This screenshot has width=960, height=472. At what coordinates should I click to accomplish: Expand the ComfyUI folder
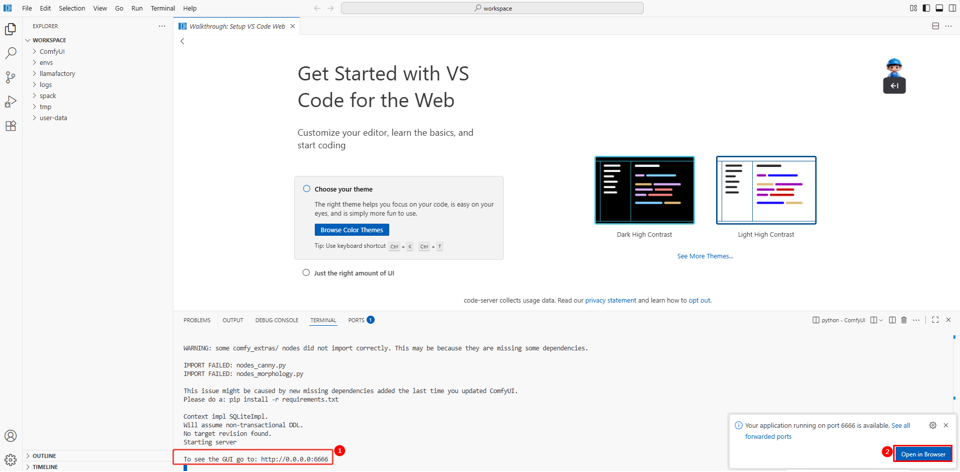52,51
